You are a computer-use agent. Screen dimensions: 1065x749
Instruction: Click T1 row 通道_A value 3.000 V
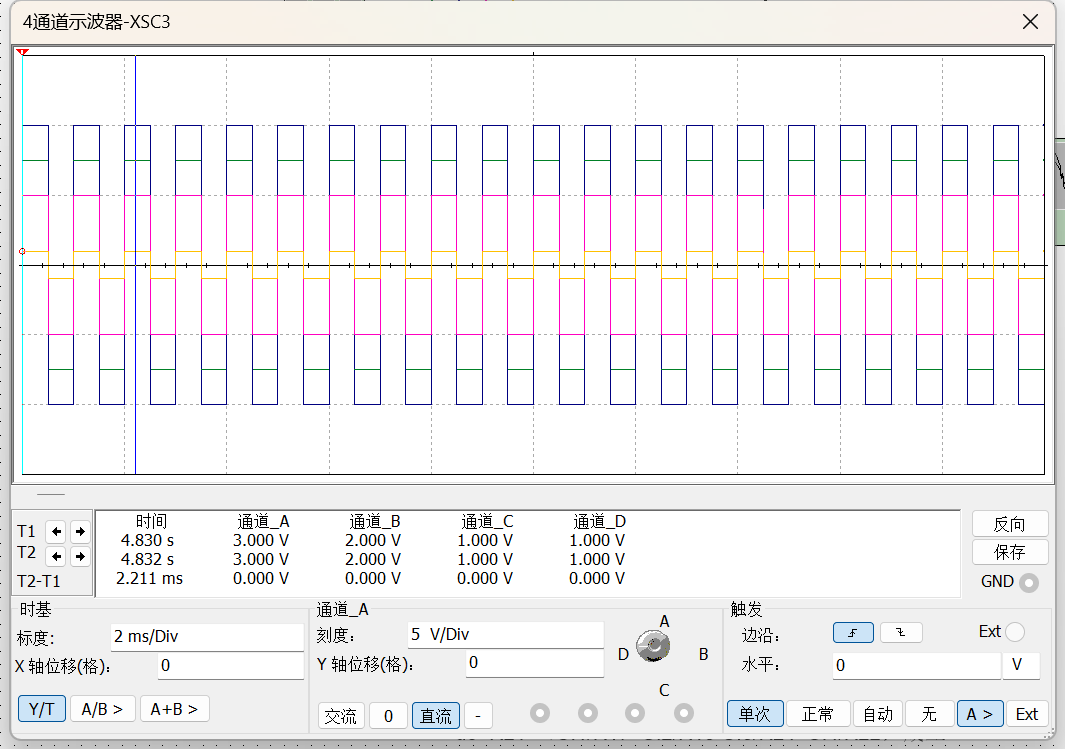click(261, 541)
